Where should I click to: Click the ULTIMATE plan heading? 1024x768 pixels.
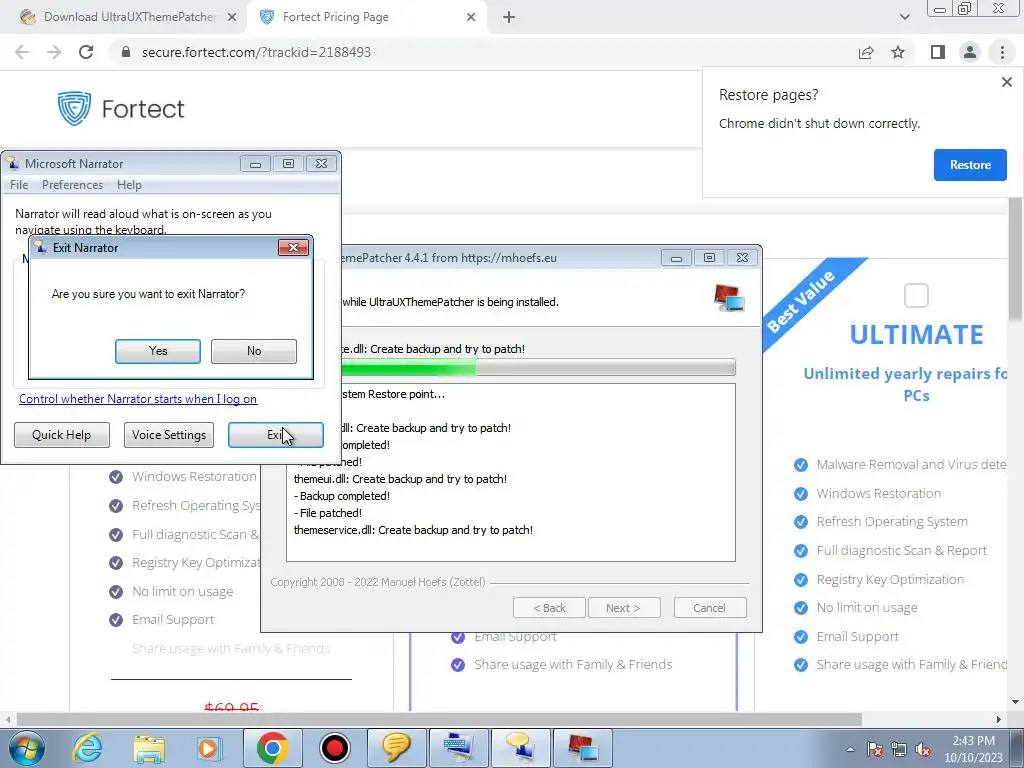[916, 335]
